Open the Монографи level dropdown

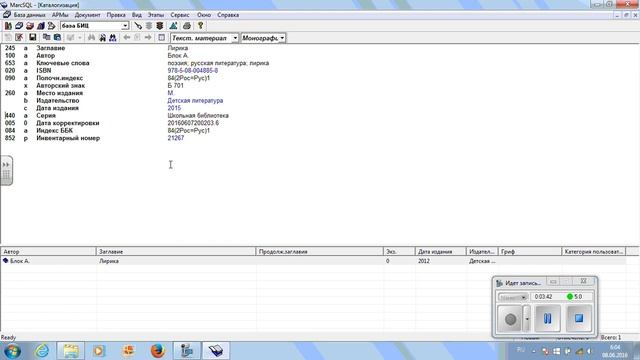click(282, 38)
